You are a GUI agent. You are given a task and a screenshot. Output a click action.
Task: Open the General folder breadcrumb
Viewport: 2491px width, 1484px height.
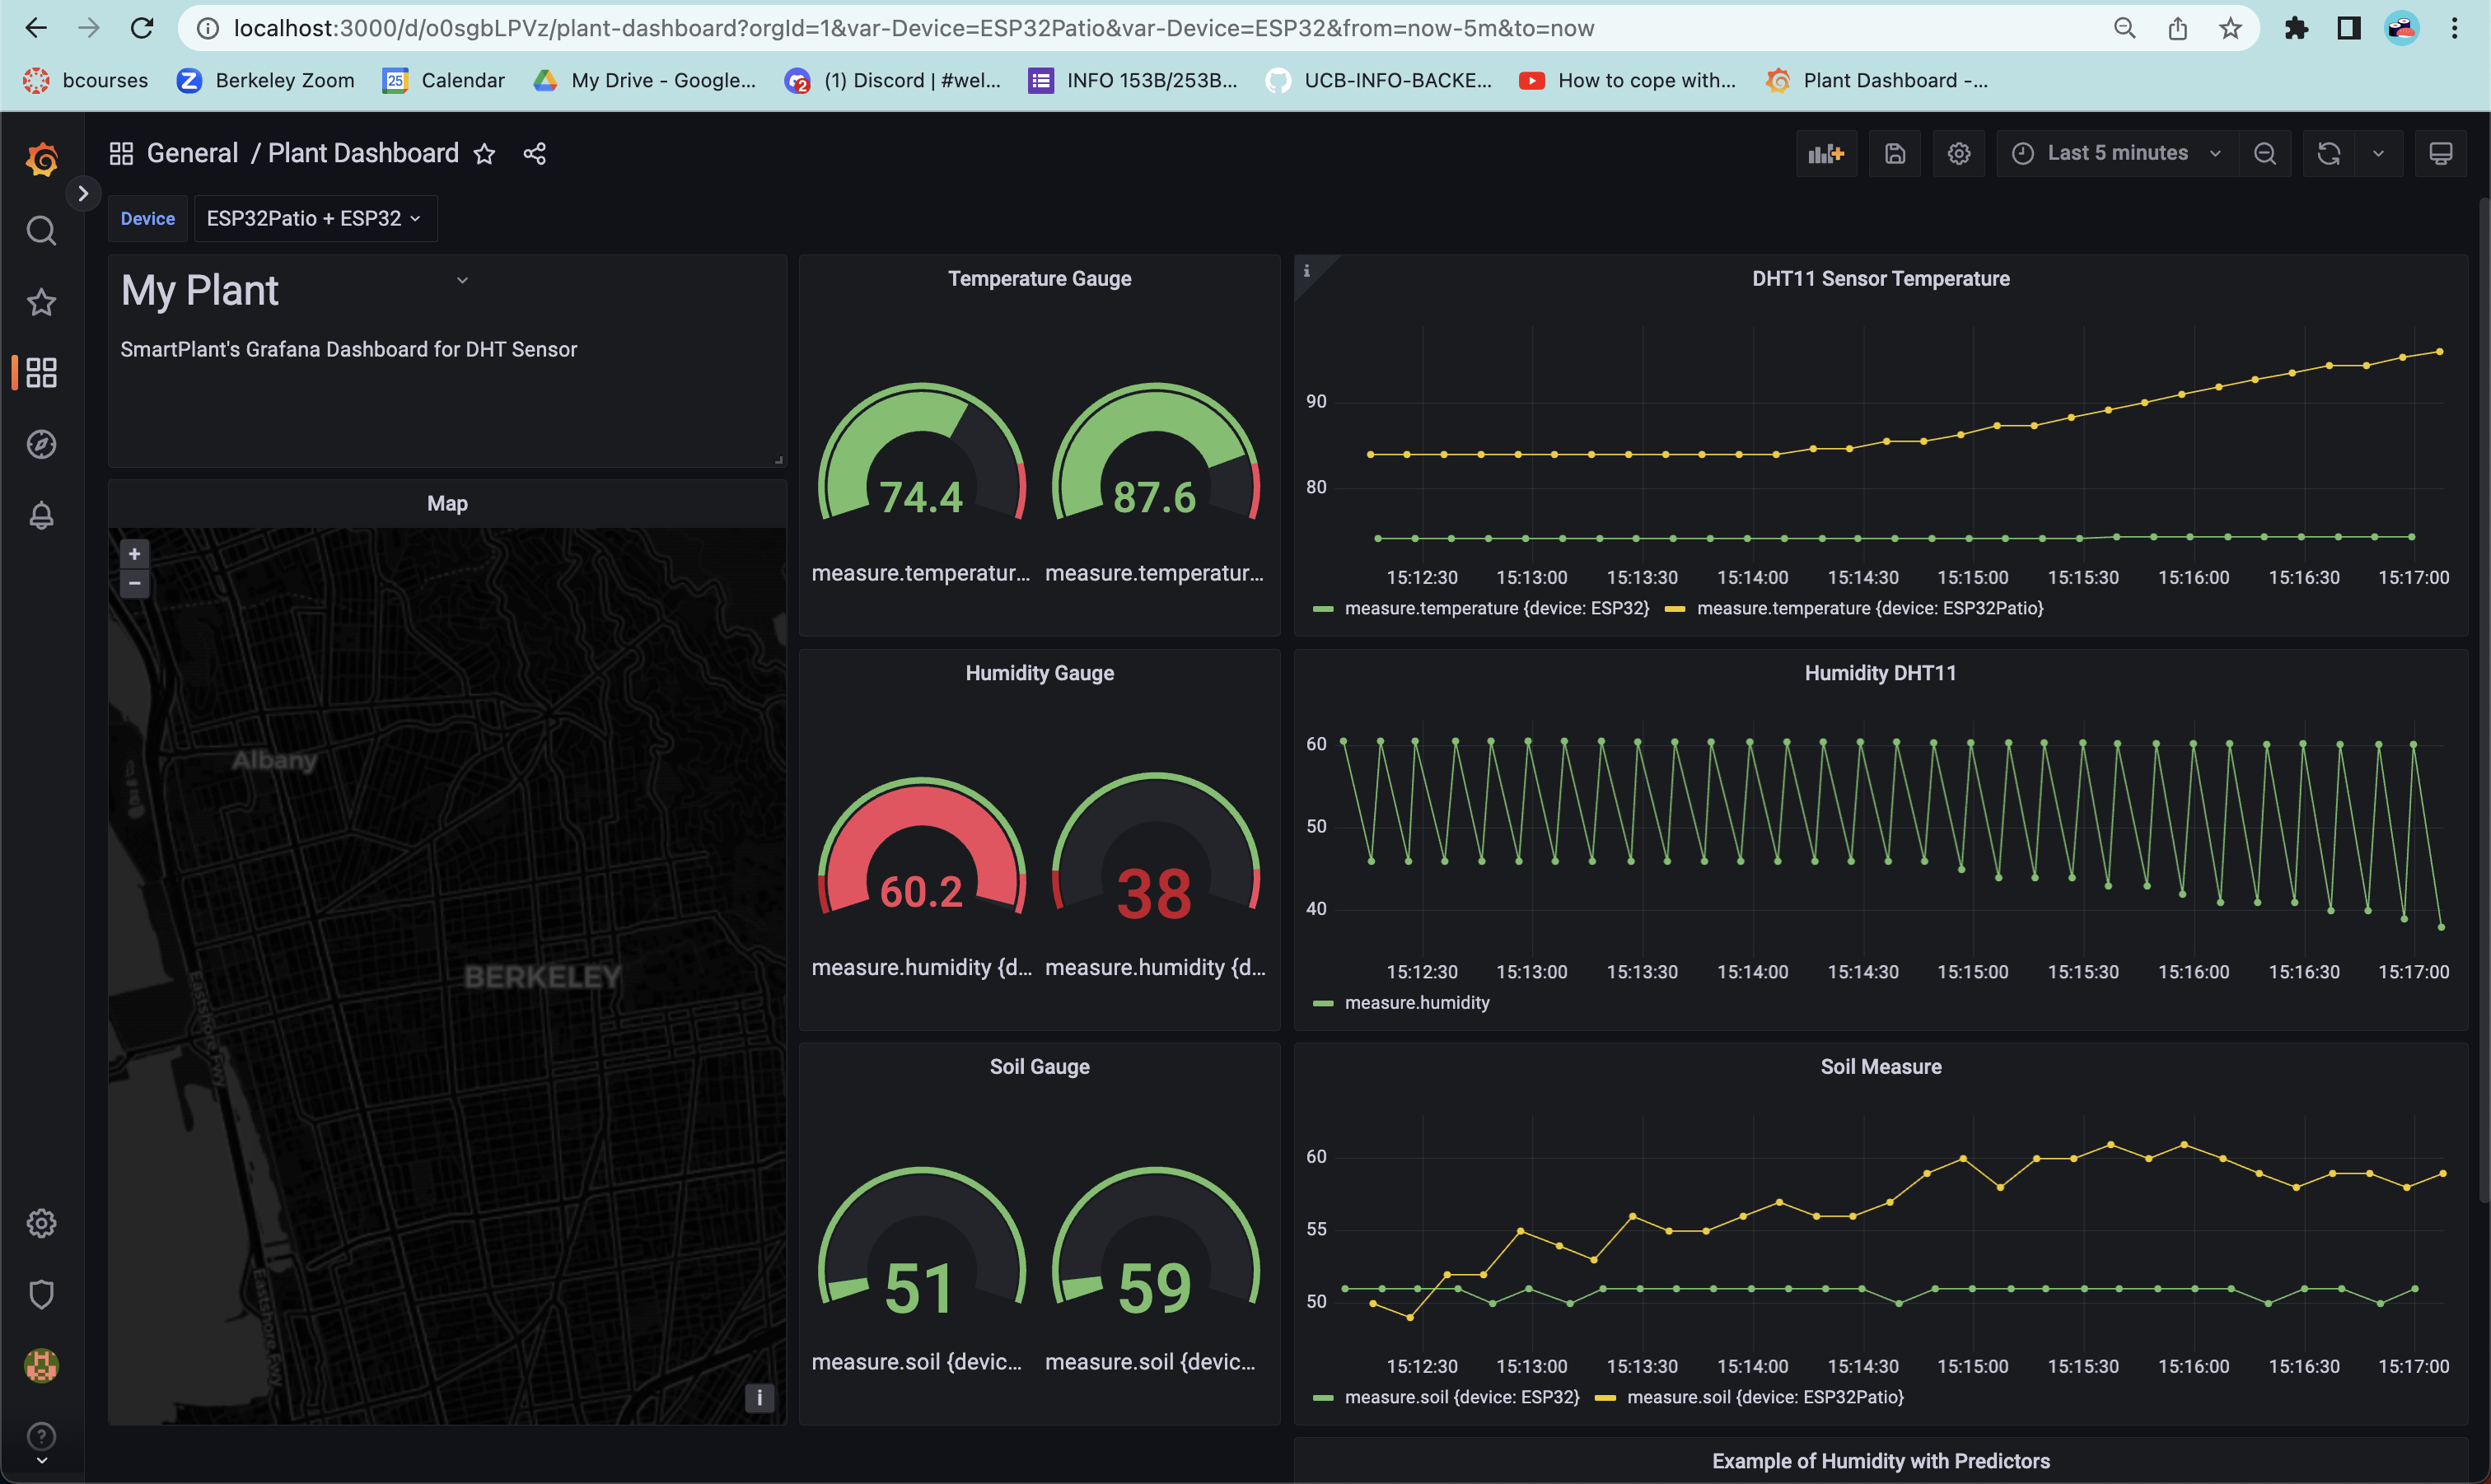[193, 153]
